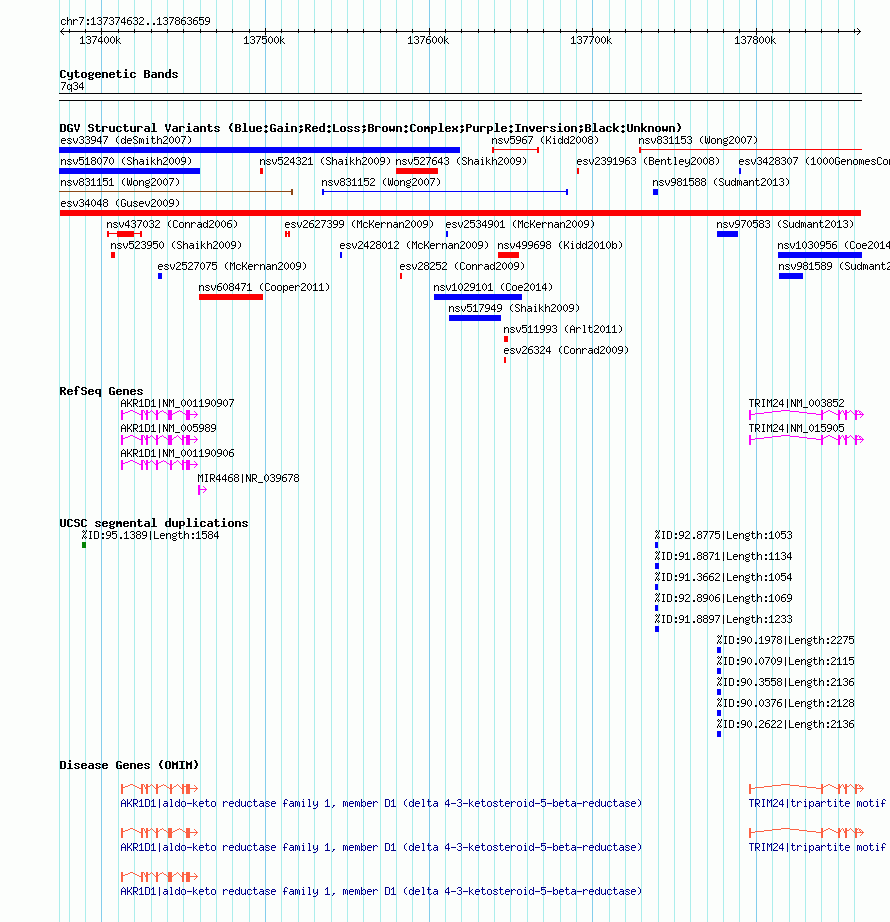Screen dimensions: 890x922
Task: Click the blue line under nsv831152 (Wong2007)
Action: [x=445, y=192]
